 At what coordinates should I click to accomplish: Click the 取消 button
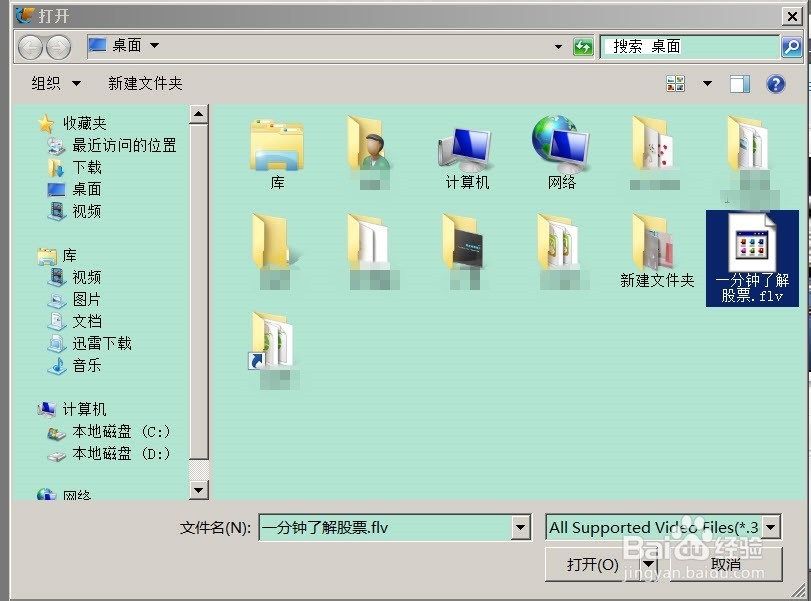(725, 563)
